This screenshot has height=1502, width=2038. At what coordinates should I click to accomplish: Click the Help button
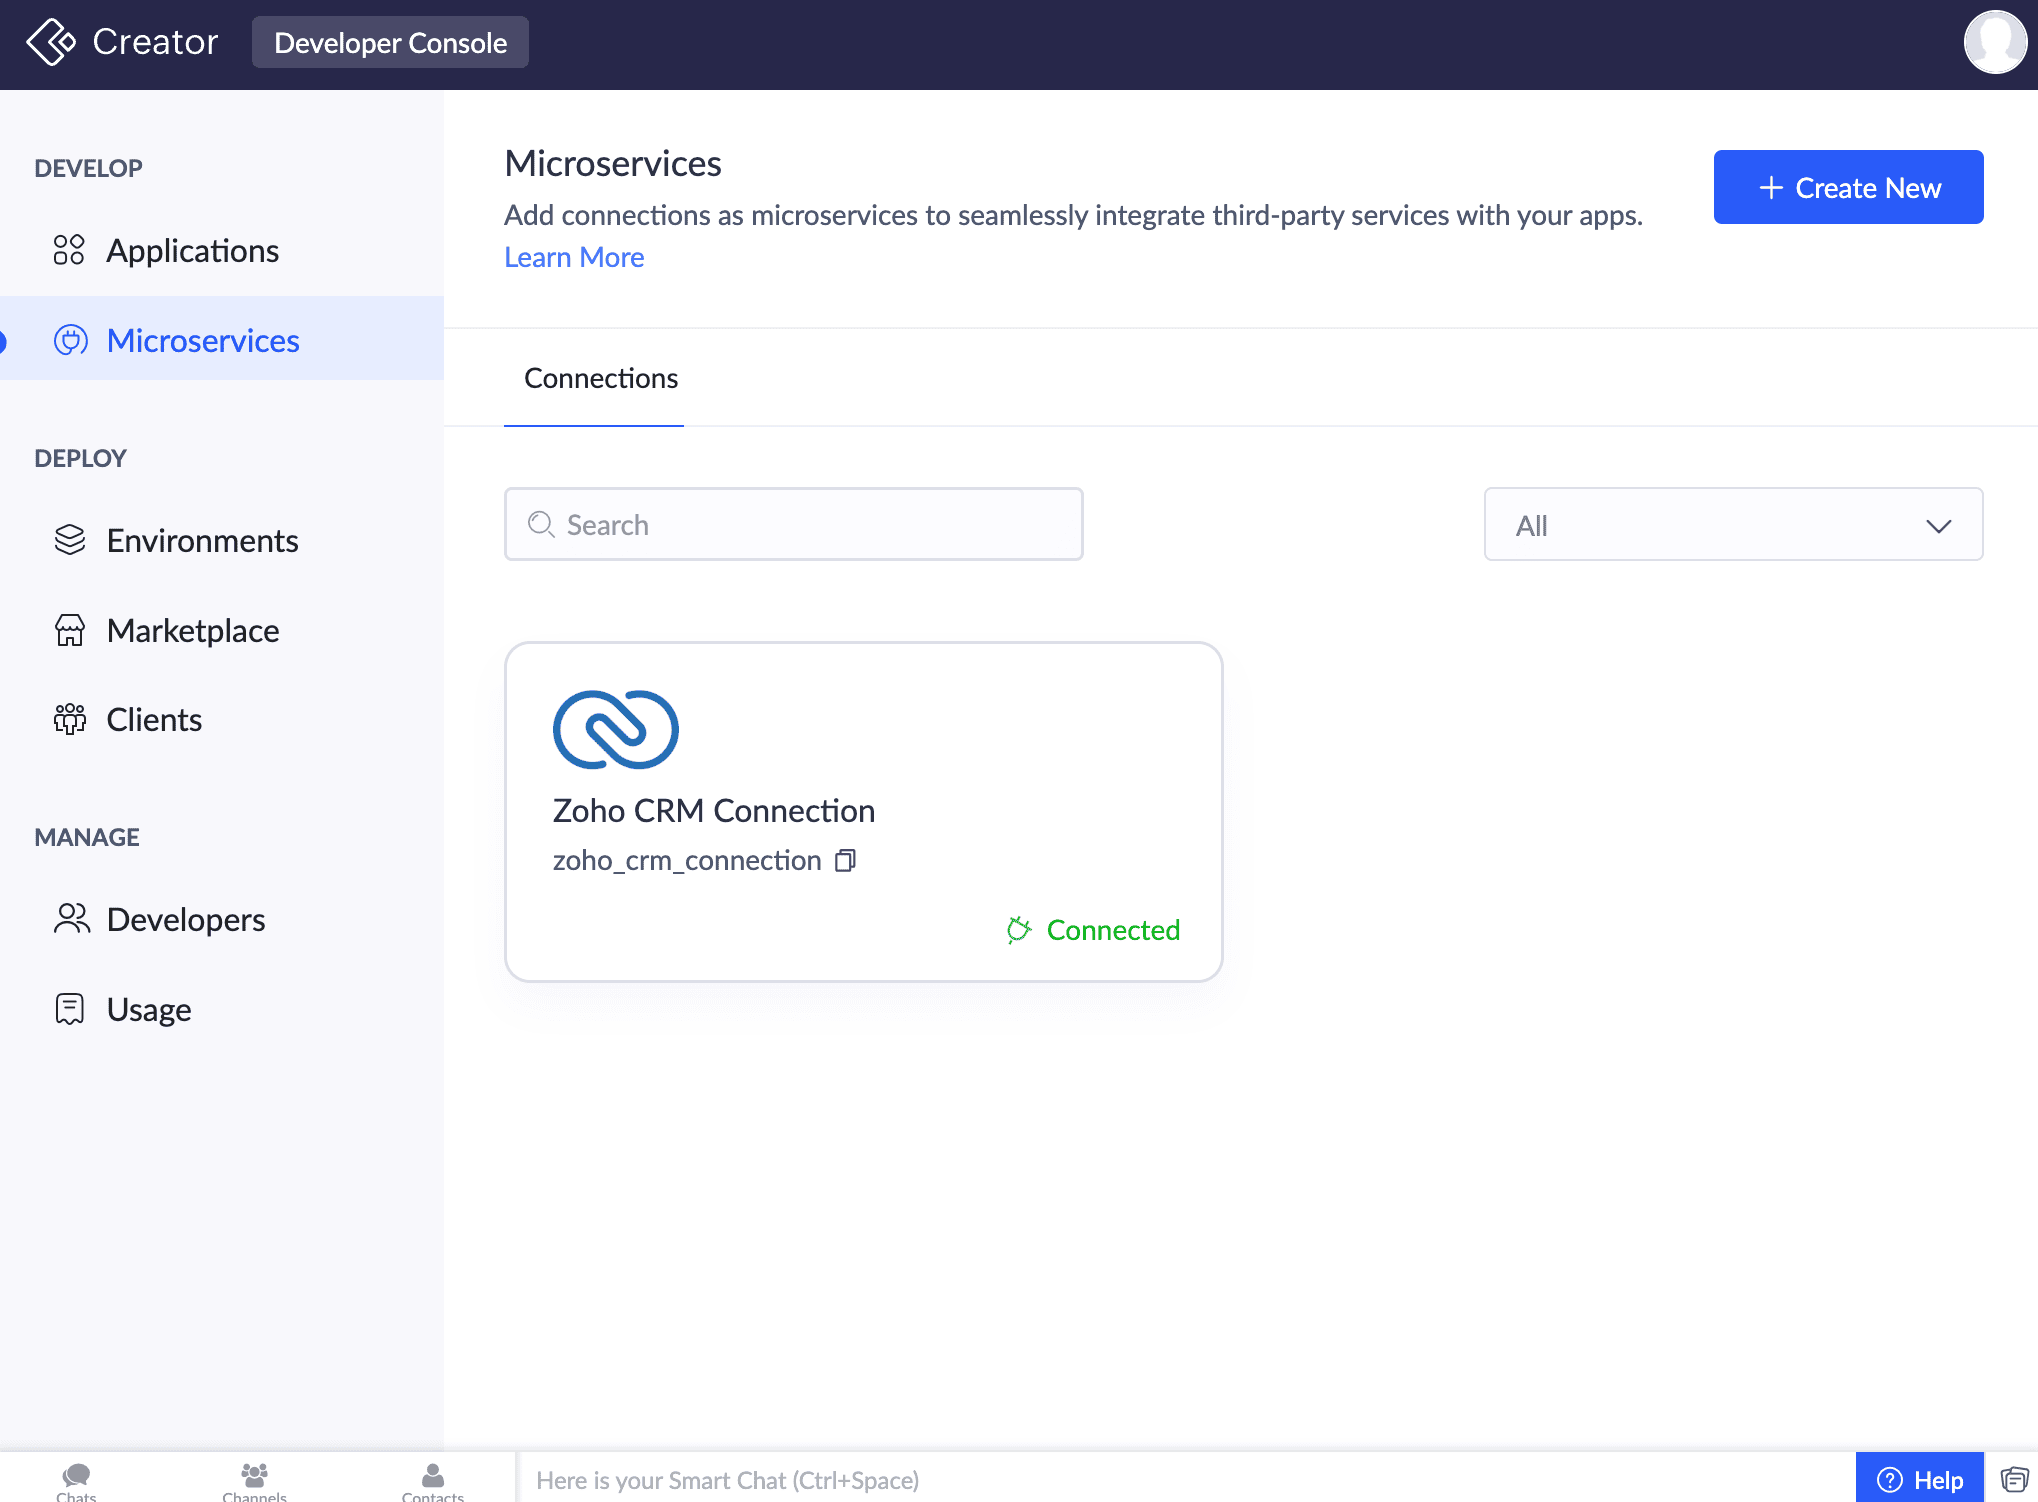click(1919, 1479)
